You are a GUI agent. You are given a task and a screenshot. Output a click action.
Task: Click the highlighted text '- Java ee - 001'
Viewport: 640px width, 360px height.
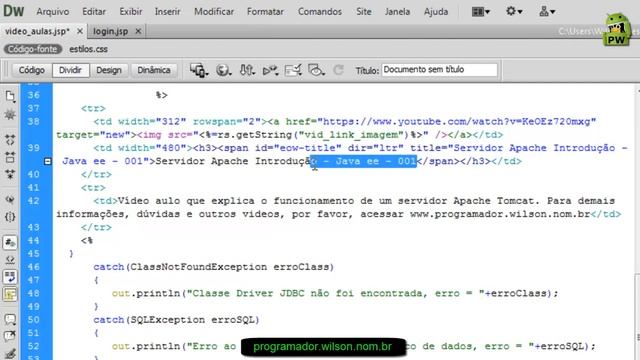[x=363, y=161]
